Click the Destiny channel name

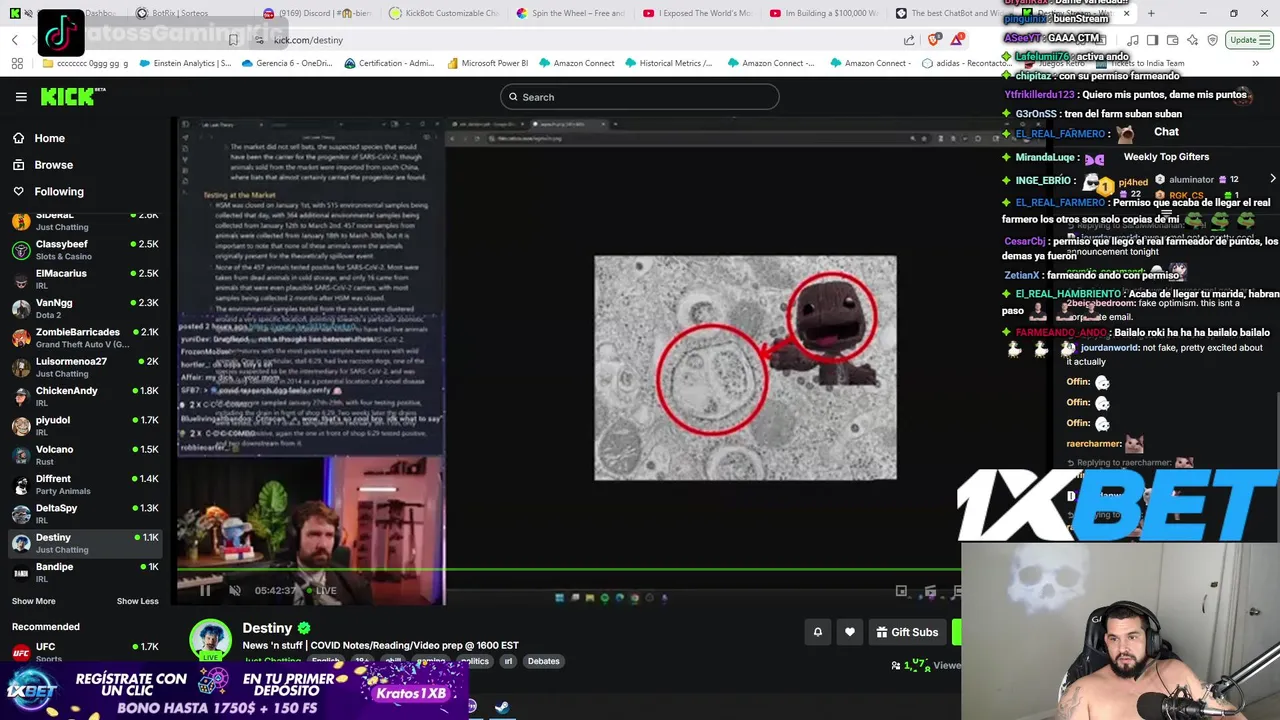267,628
